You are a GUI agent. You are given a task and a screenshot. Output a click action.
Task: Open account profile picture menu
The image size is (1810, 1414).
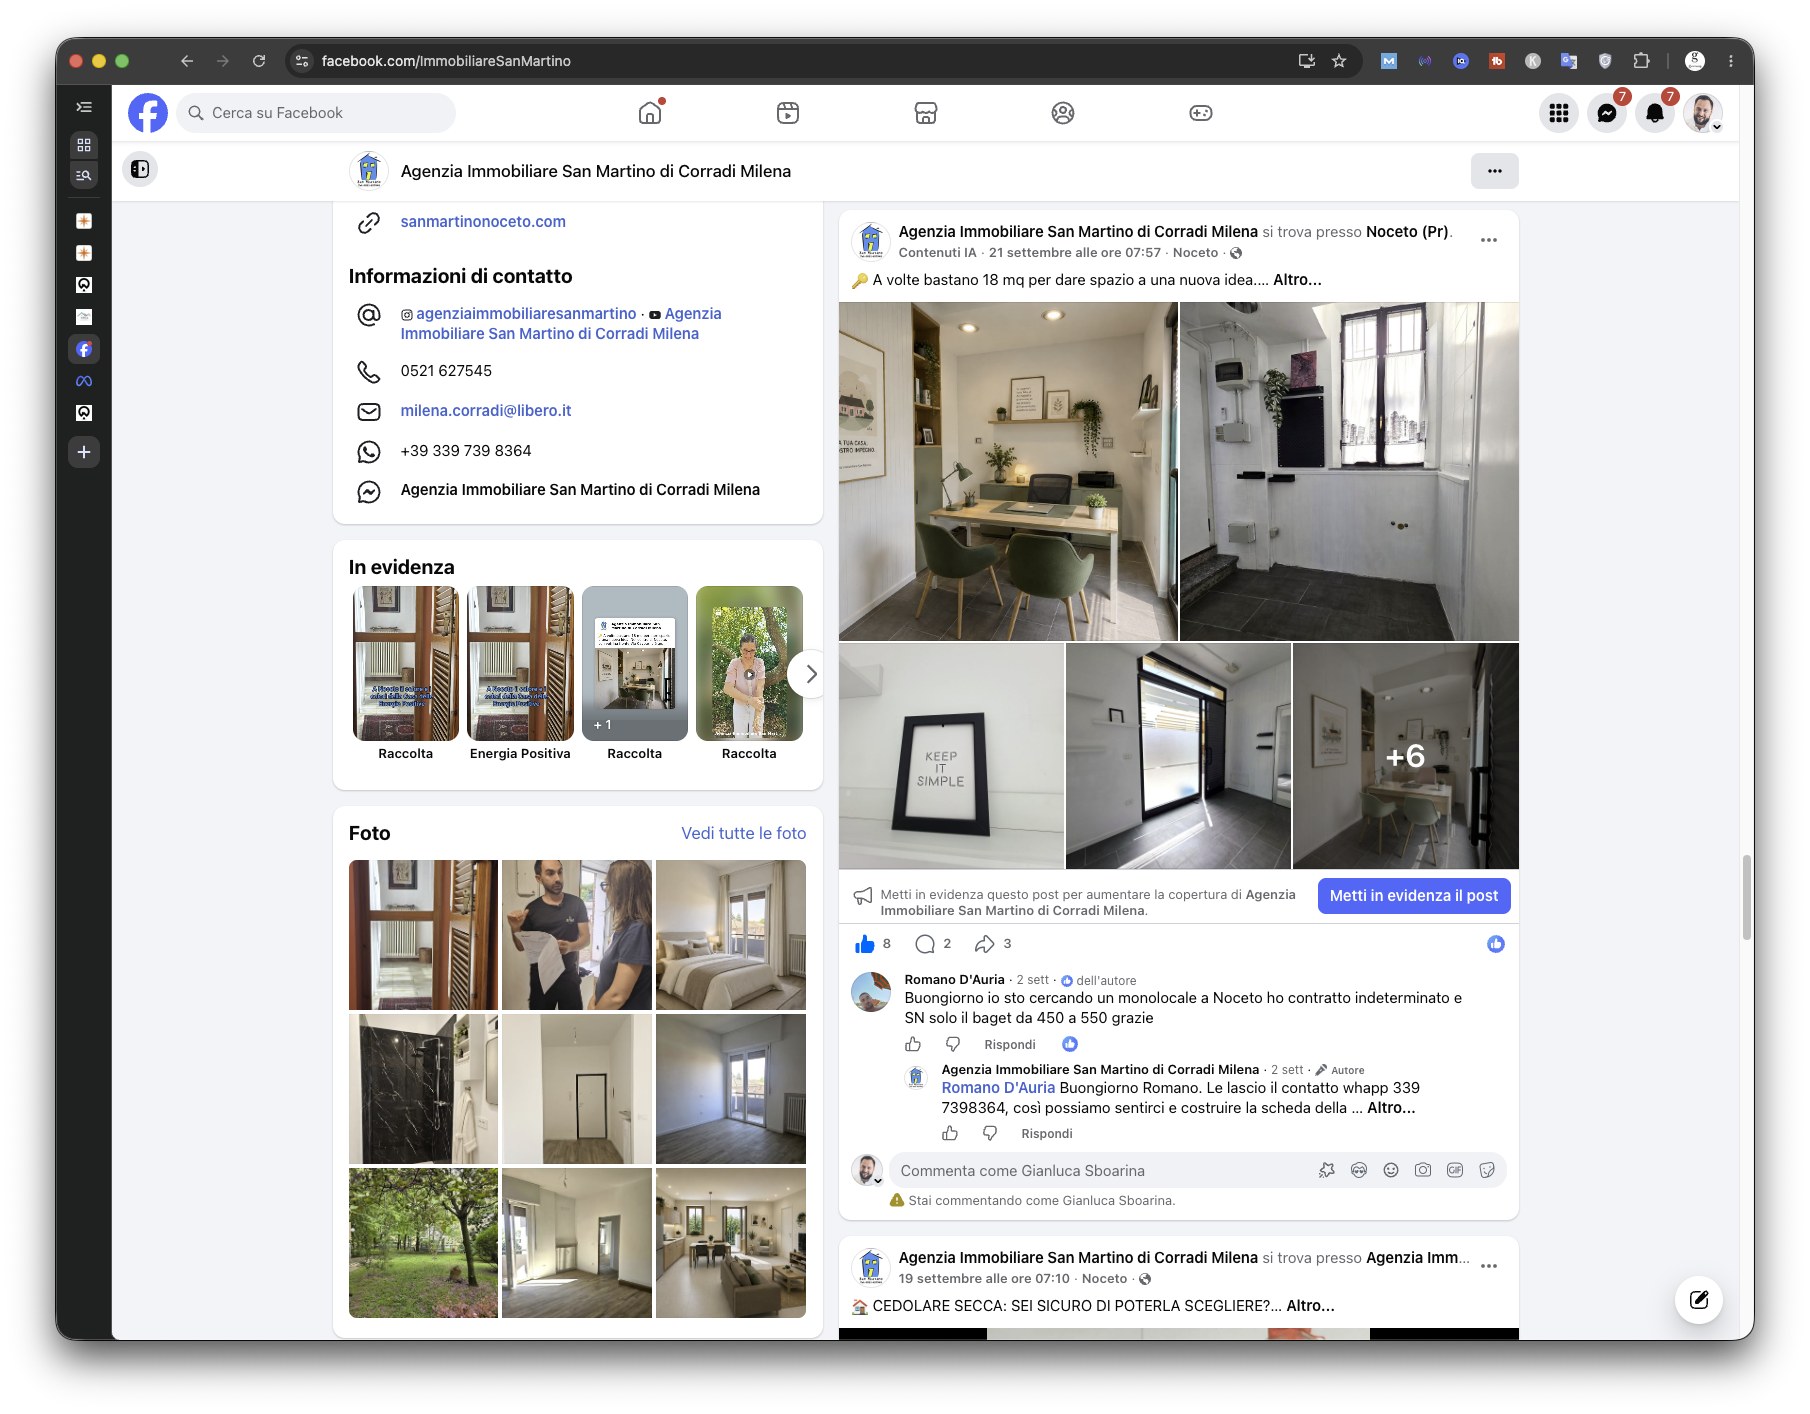1703,113
